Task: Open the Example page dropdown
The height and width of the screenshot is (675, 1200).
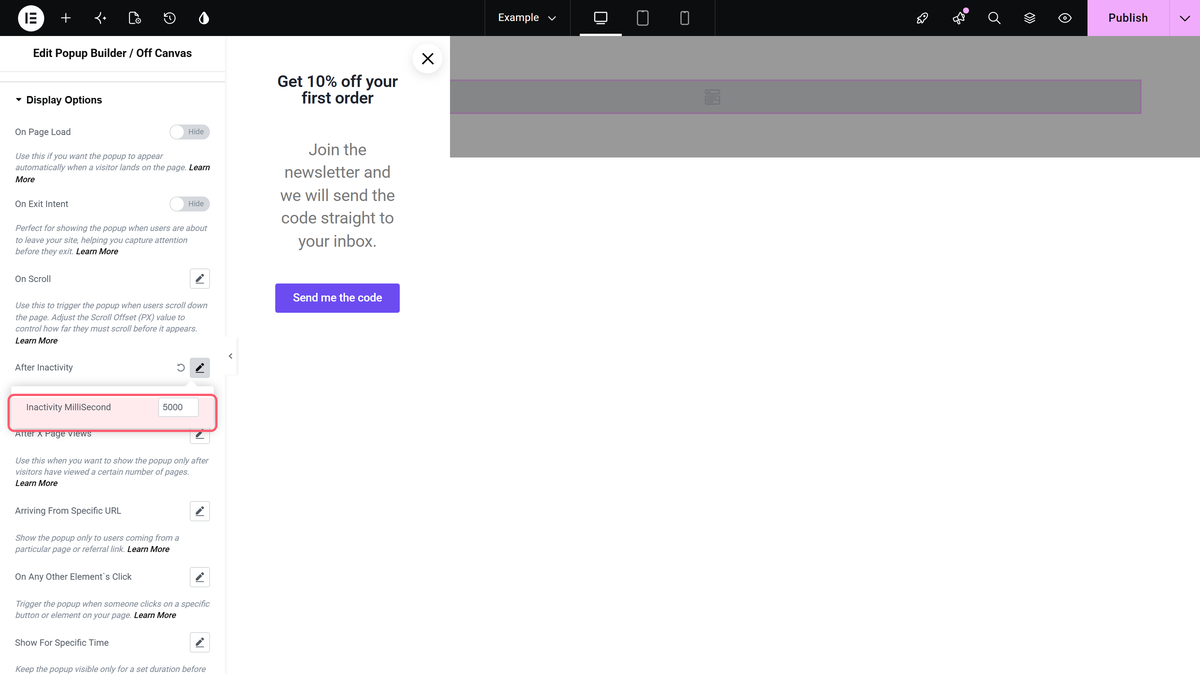Action: 527,18
